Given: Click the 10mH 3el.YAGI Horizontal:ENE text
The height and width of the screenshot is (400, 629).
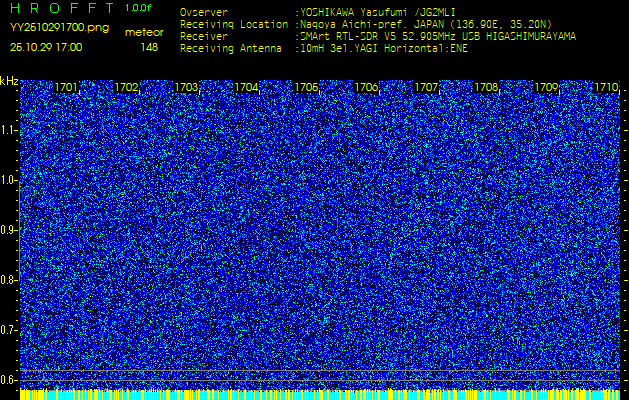Looking at the screenshot, I should tap(384, 49).
